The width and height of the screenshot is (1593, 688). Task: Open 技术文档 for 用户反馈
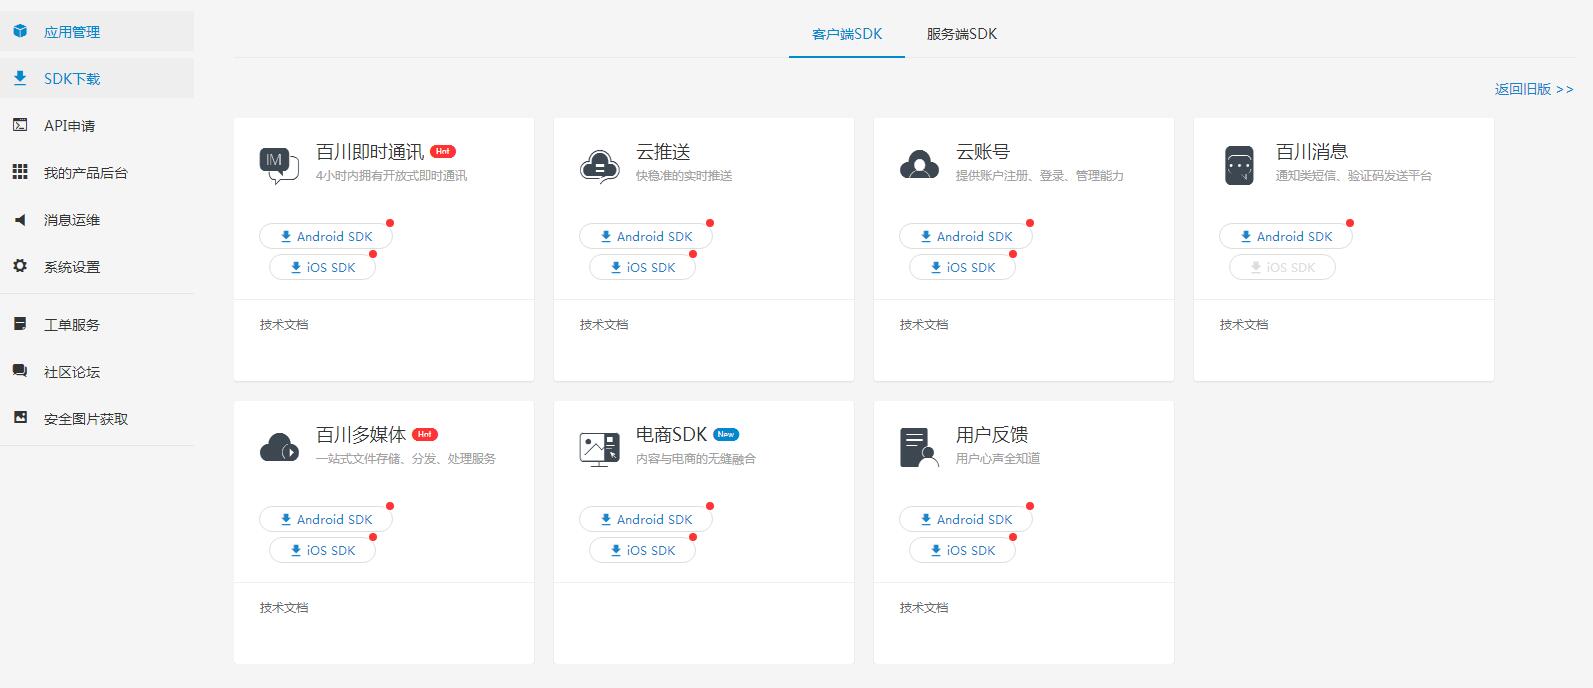924,607
